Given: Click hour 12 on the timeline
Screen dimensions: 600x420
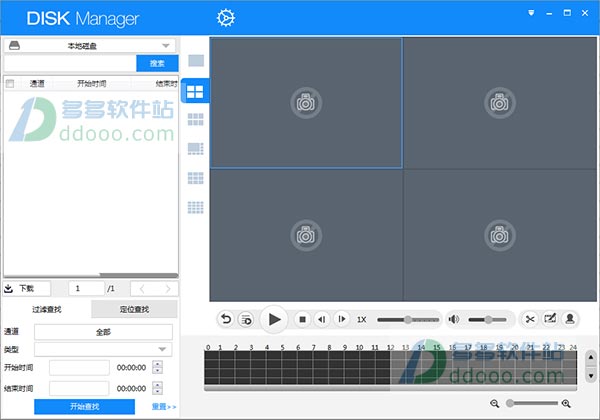Looking at the screenshot, I should coord(390,347).
